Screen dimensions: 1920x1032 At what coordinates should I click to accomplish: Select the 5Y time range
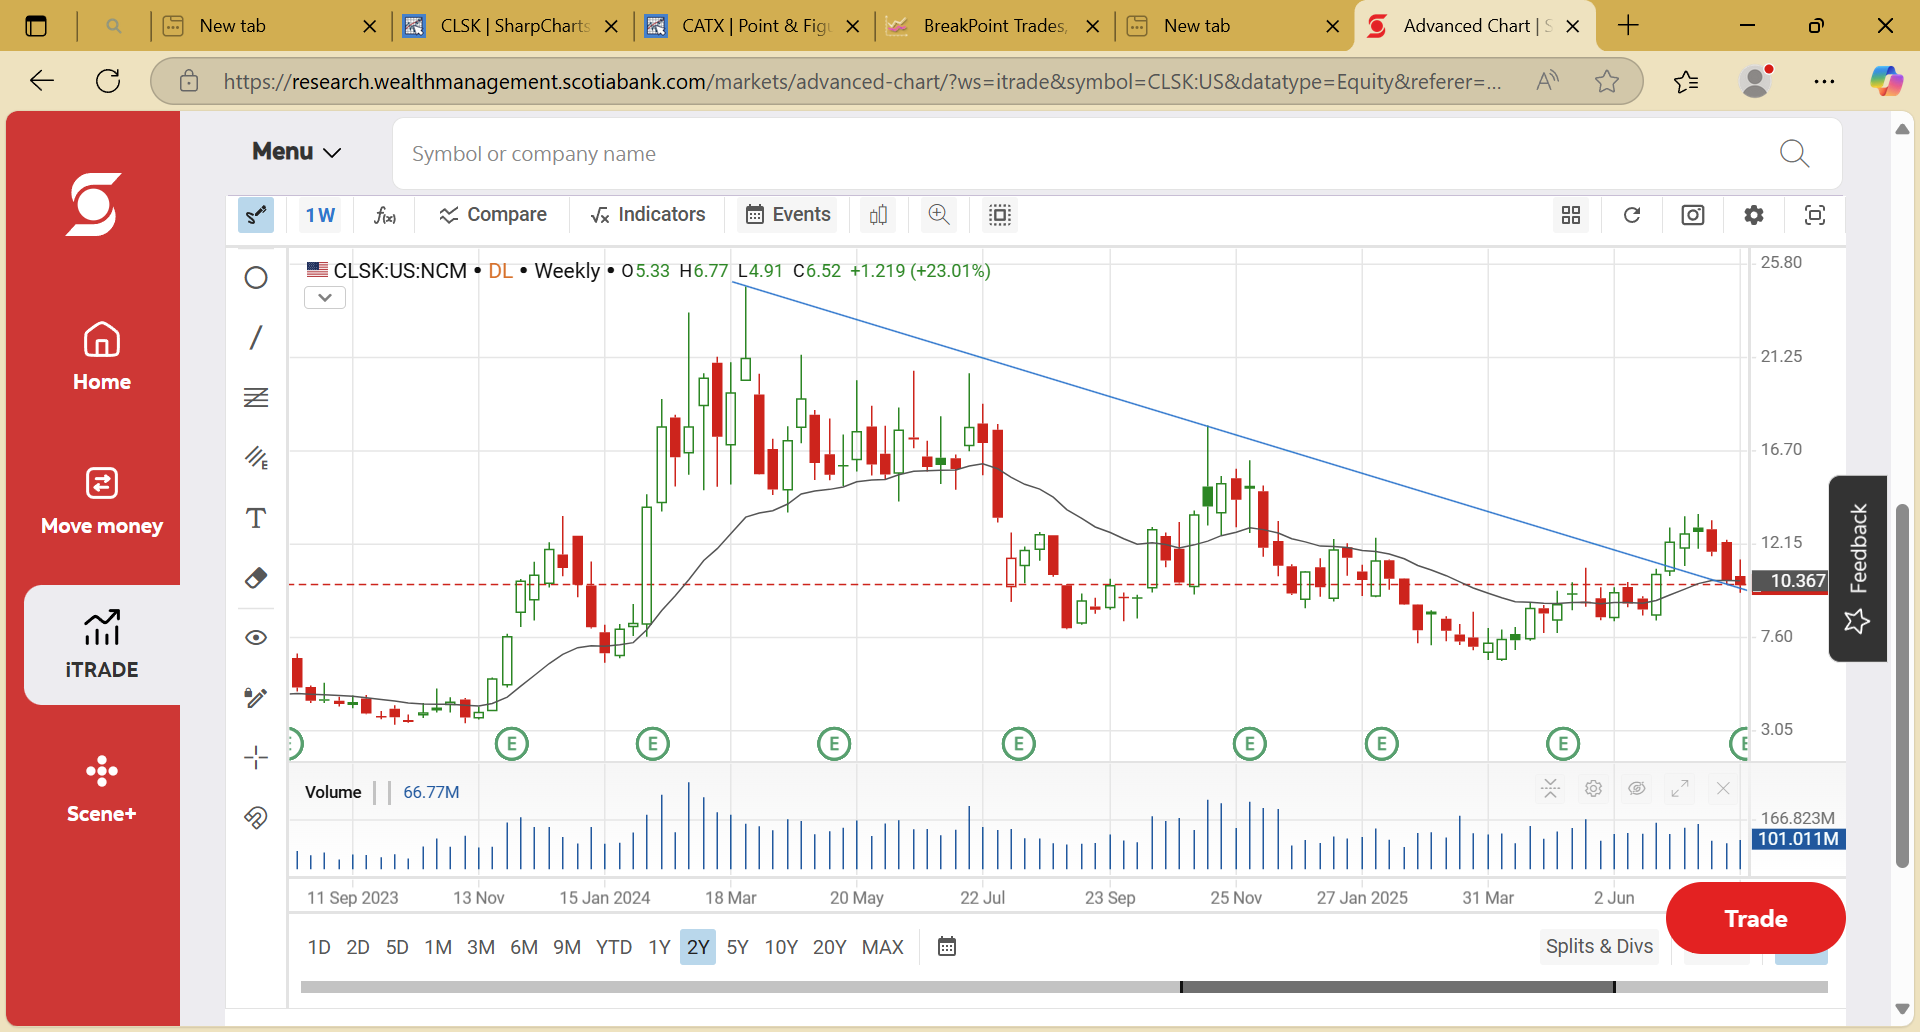pos(738,947)
